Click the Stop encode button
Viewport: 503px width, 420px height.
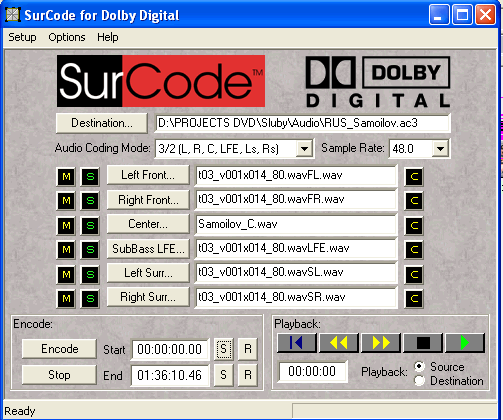point(59,375)
